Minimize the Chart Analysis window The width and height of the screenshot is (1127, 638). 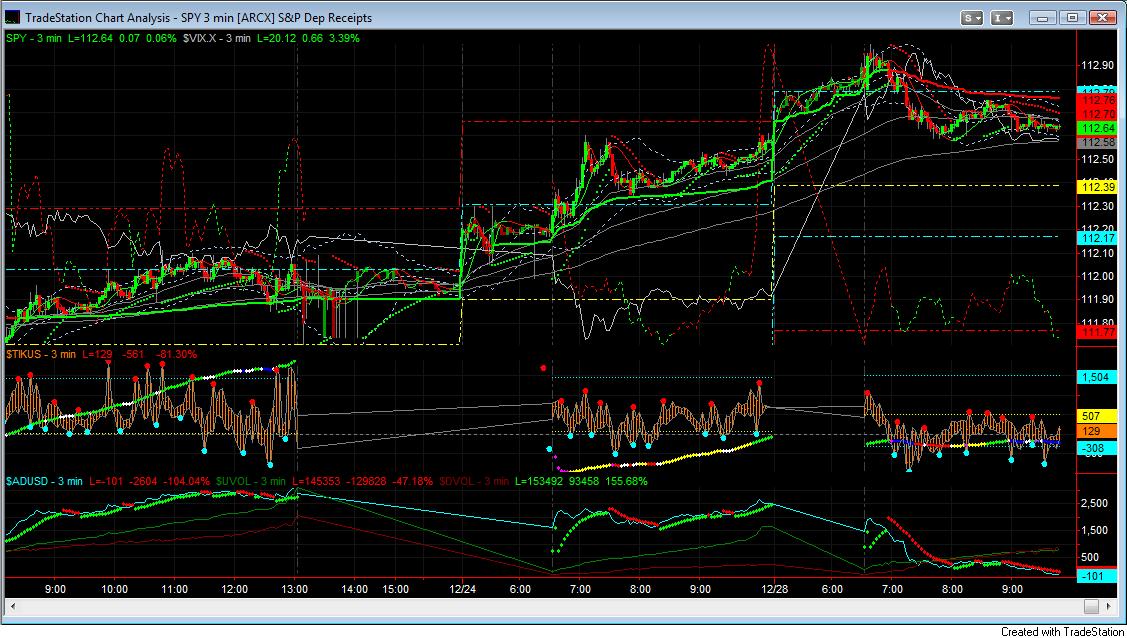[1043, 17]
